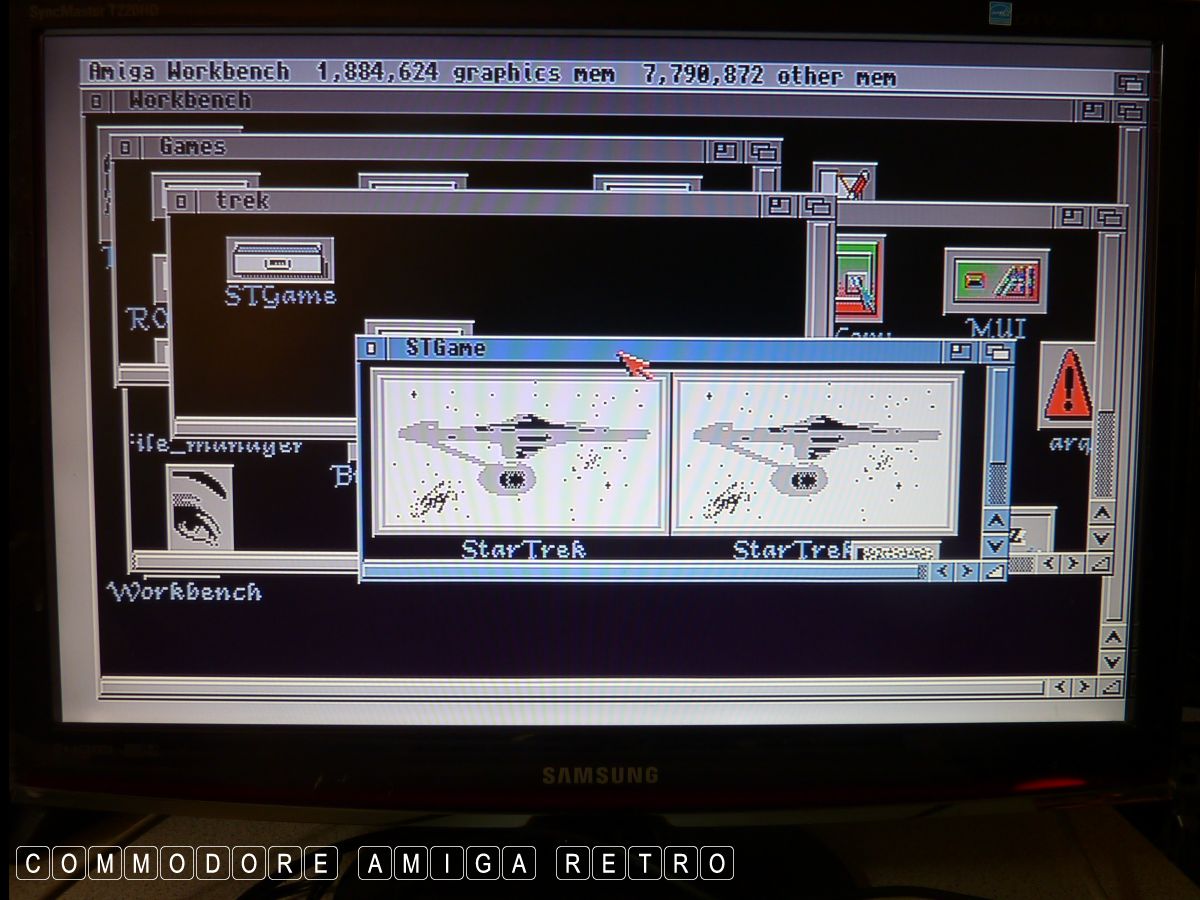Close the STGame window
Image resolution: width=1200 pixels, height=900 pixels.
pos(372,349)
